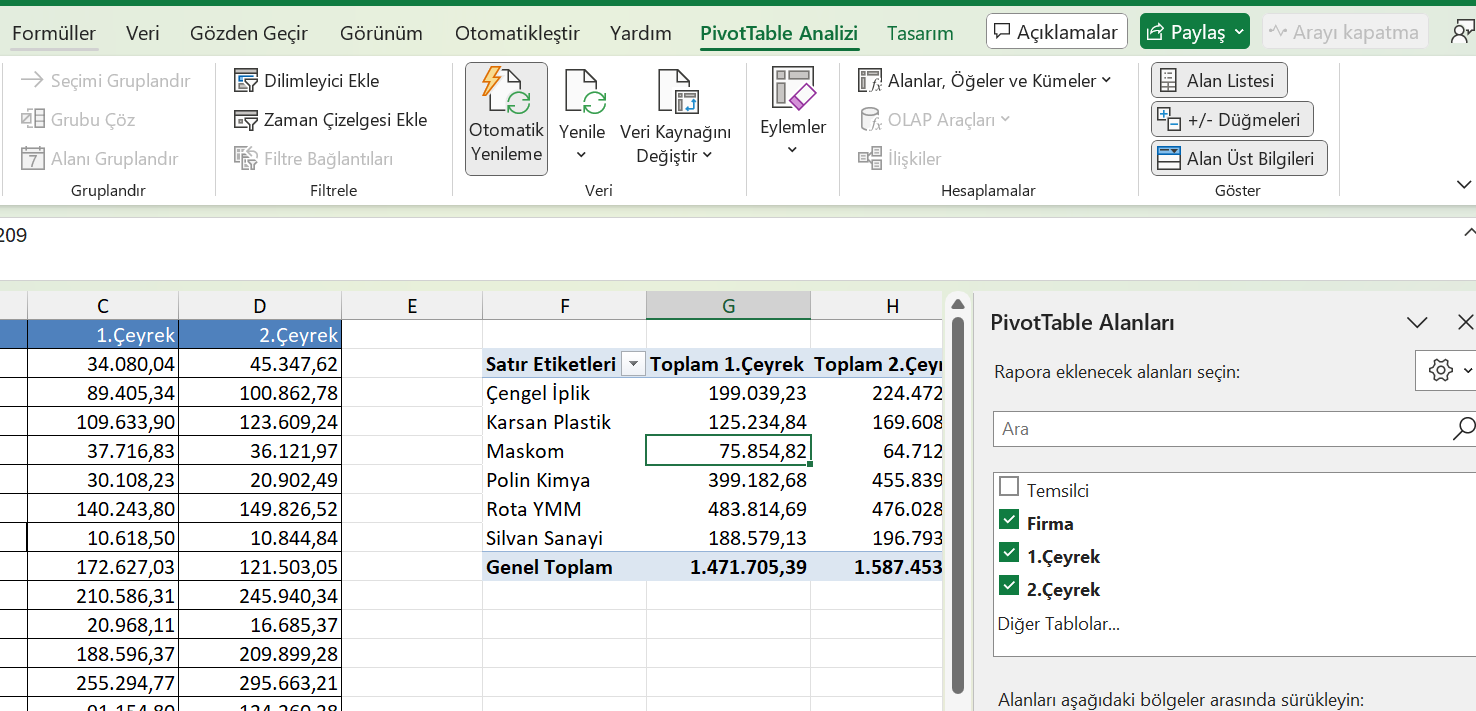1476x711 pixels.
Task: Uncheck the Firma field checkbox
Action: pos(1009,521)
